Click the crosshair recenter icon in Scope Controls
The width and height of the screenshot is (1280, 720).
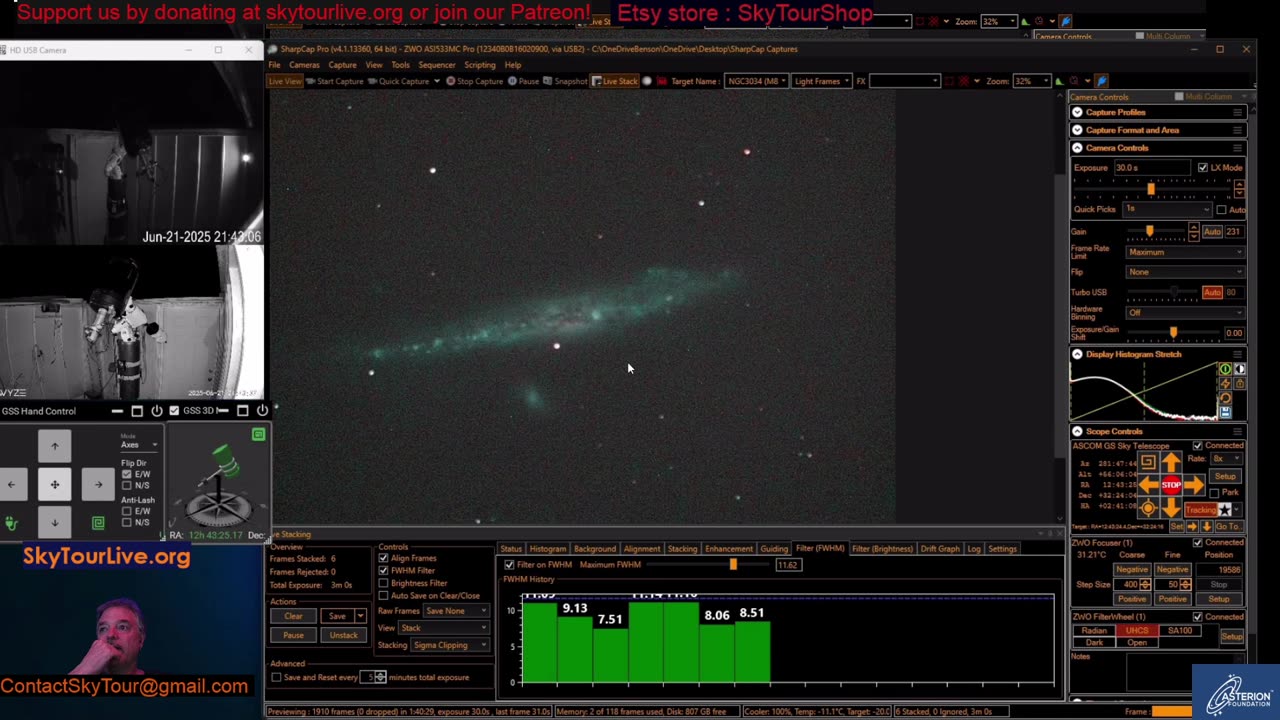click(1148, 509)
